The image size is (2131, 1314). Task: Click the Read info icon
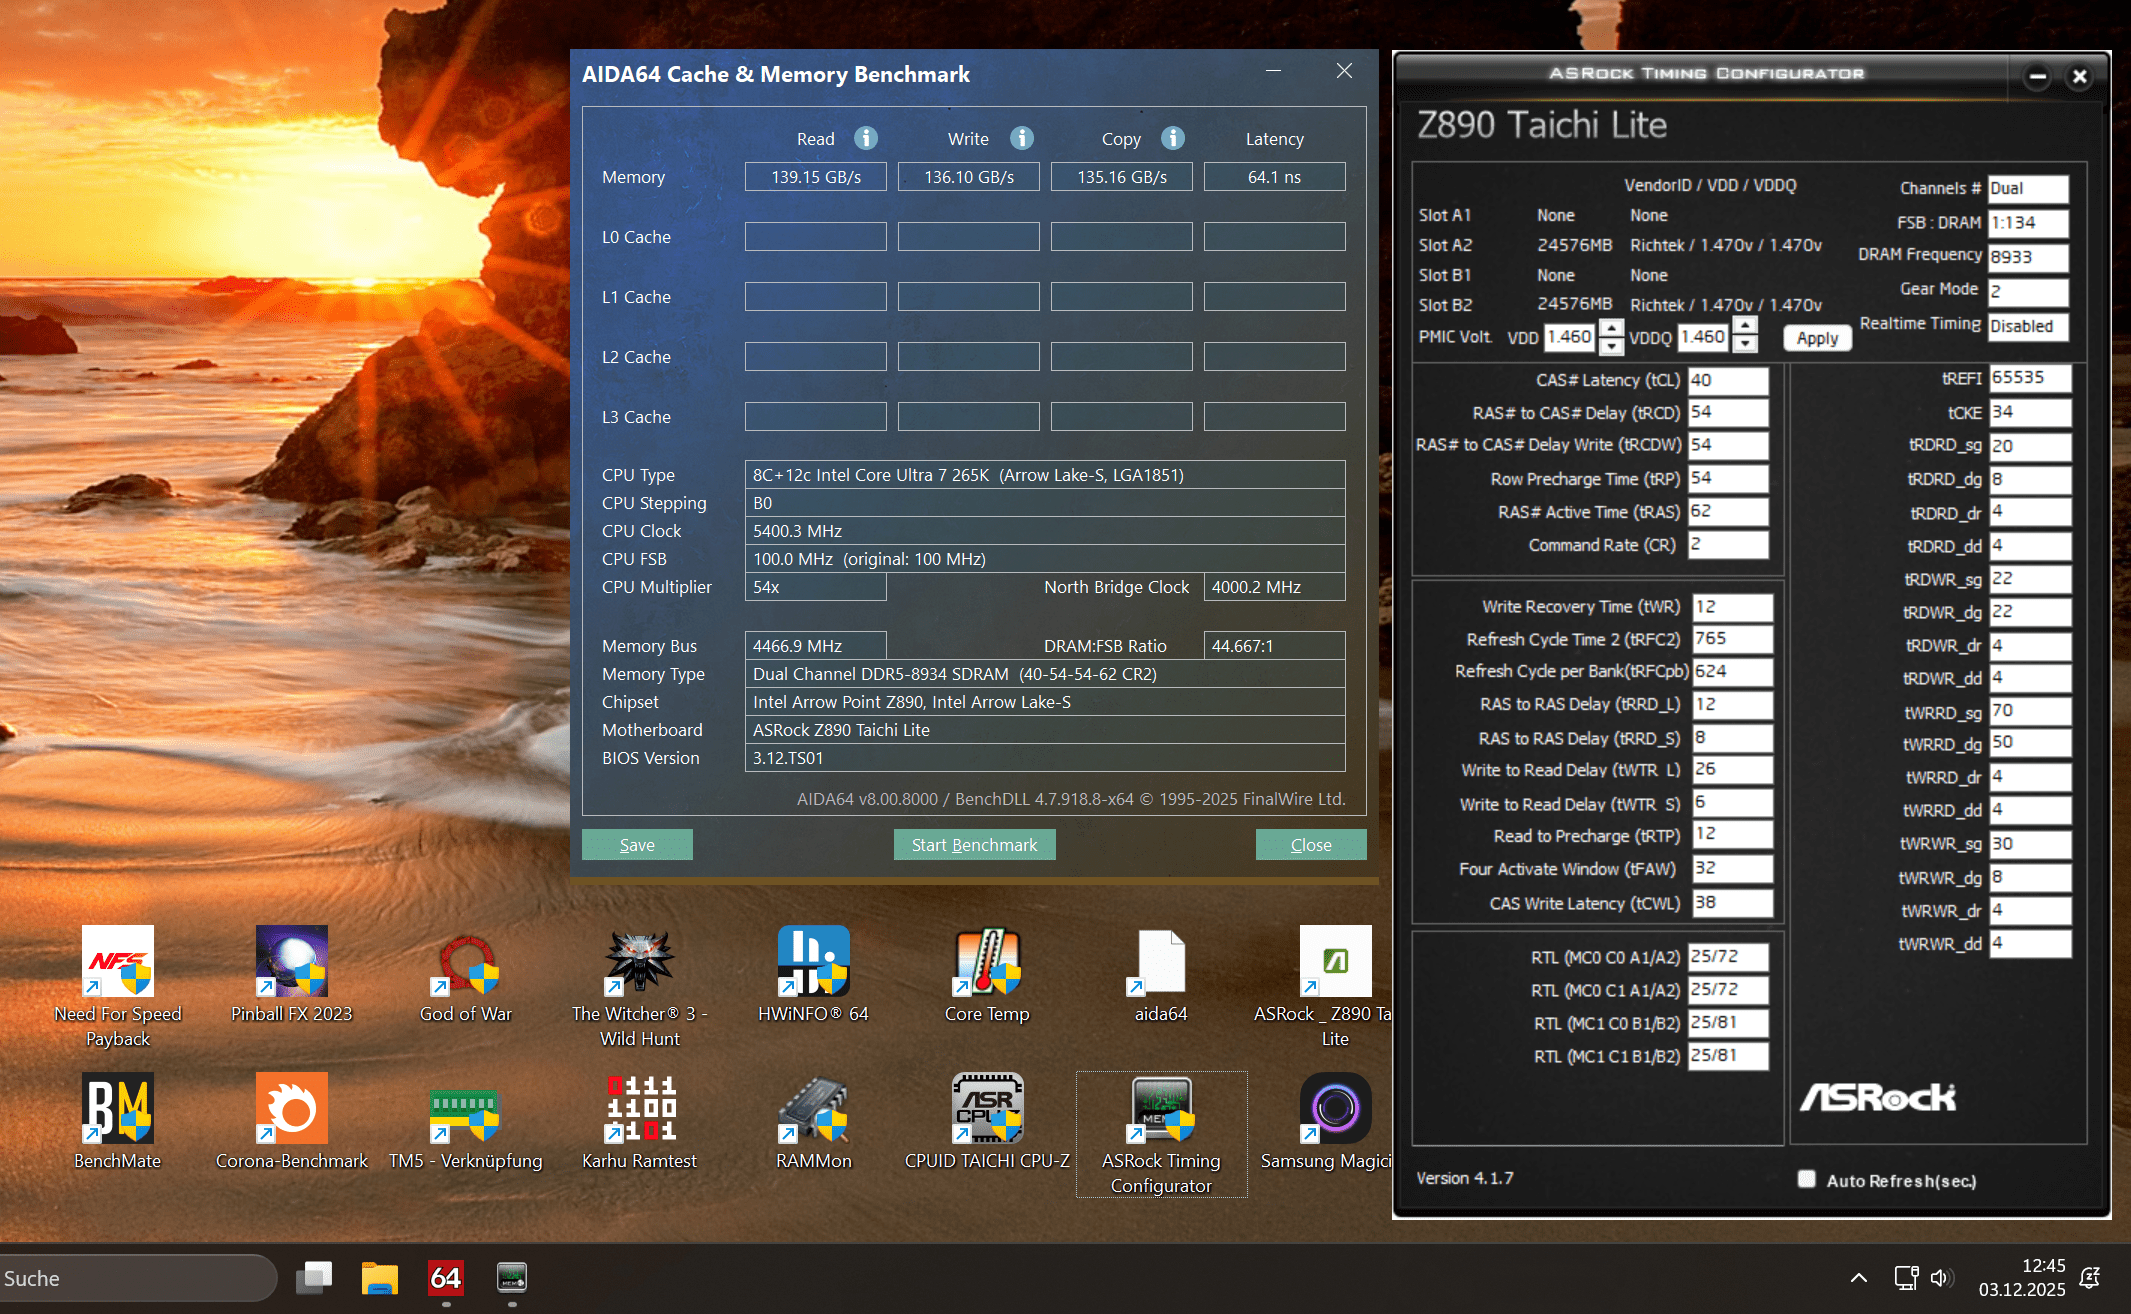coord(866,138)
